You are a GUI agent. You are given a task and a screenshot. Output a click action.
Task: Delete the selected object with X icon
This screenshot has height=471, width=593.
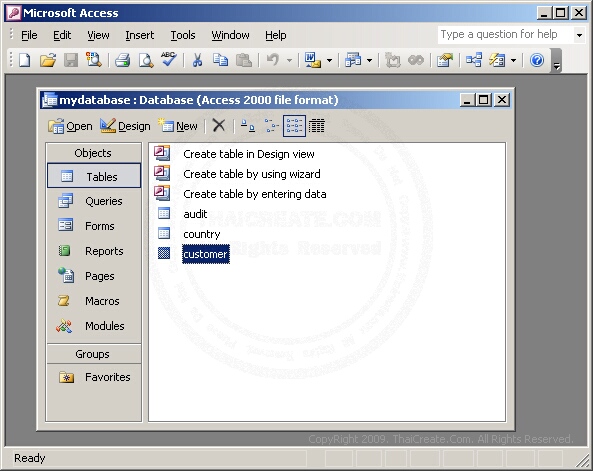219,125
